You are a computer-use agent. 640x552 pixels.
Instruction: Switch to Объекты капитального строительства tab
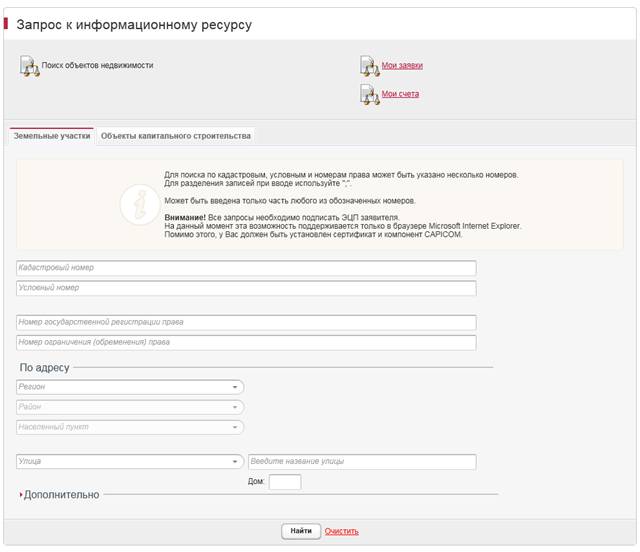click(176, 136)
